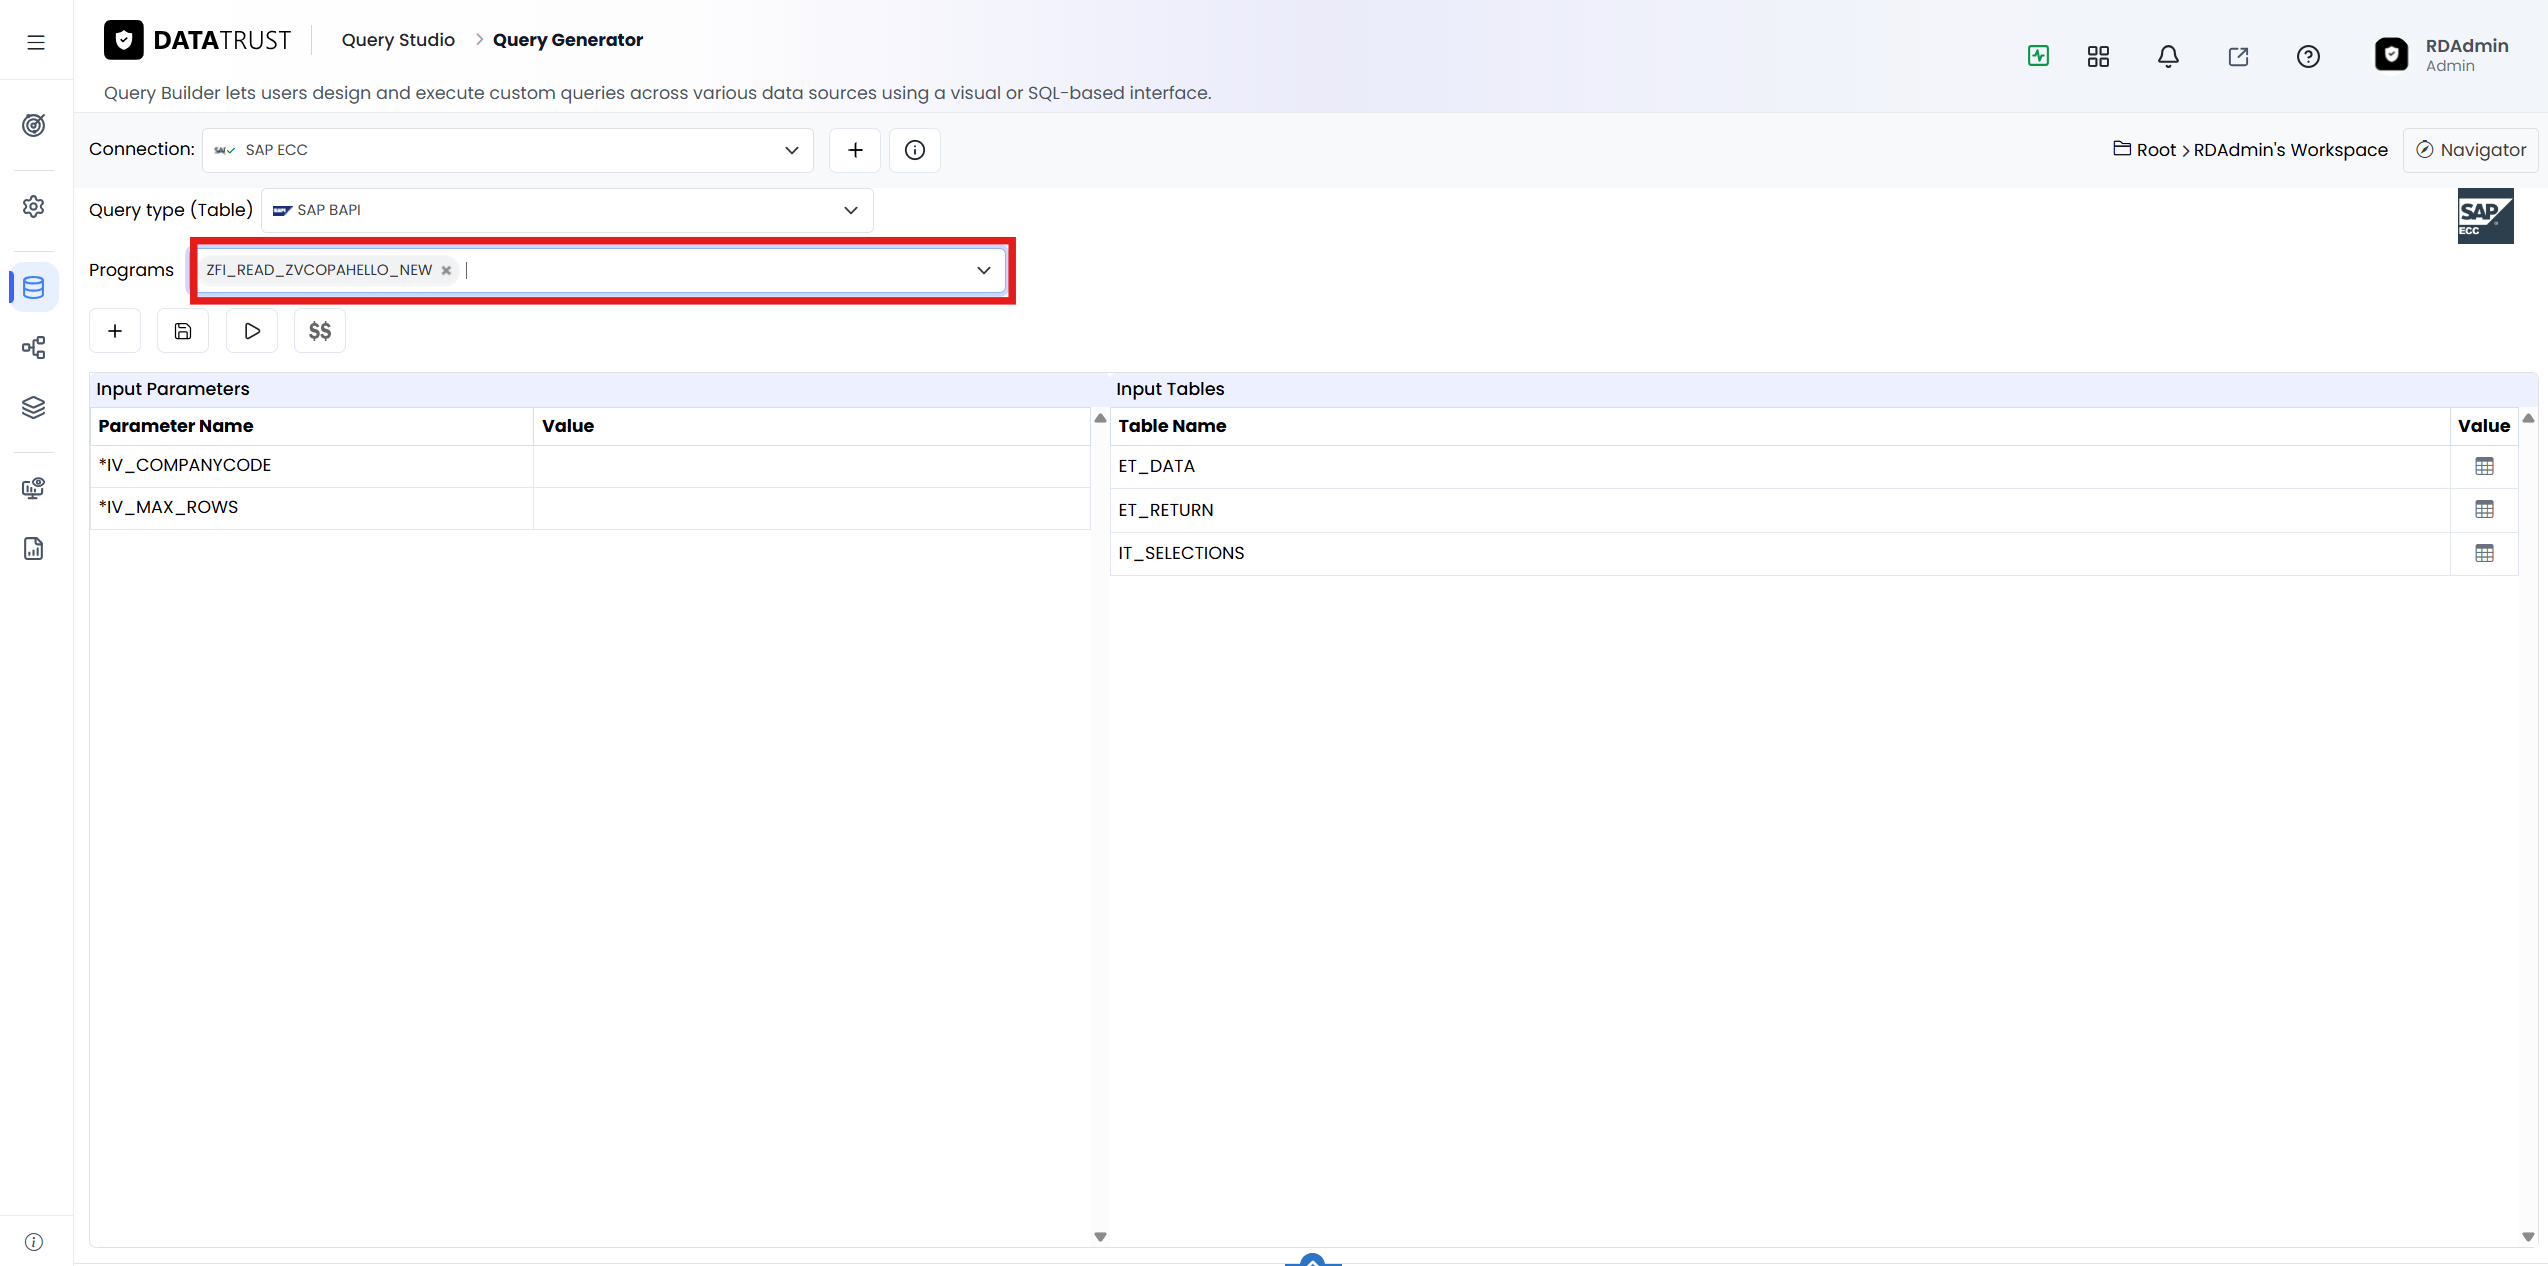Open the data flow nodes sidebar icon
This screenshot has width=2548, height=1266.
pyautogui.click(x=34, y=347)
